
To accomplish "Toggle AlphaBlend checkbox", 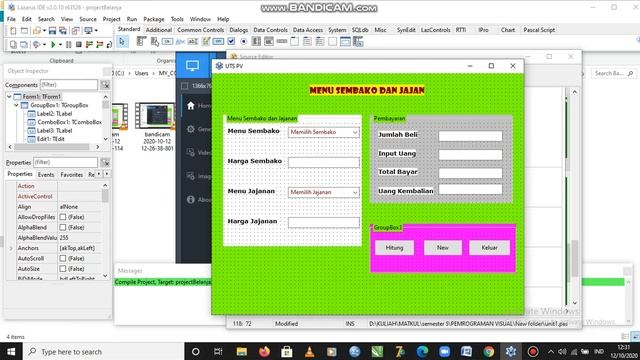I will pos(63,227).
